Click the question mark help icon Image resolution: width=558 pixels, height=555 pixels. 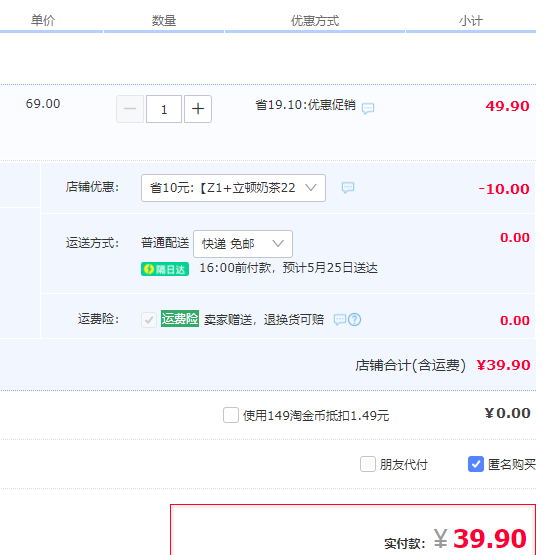354,319
